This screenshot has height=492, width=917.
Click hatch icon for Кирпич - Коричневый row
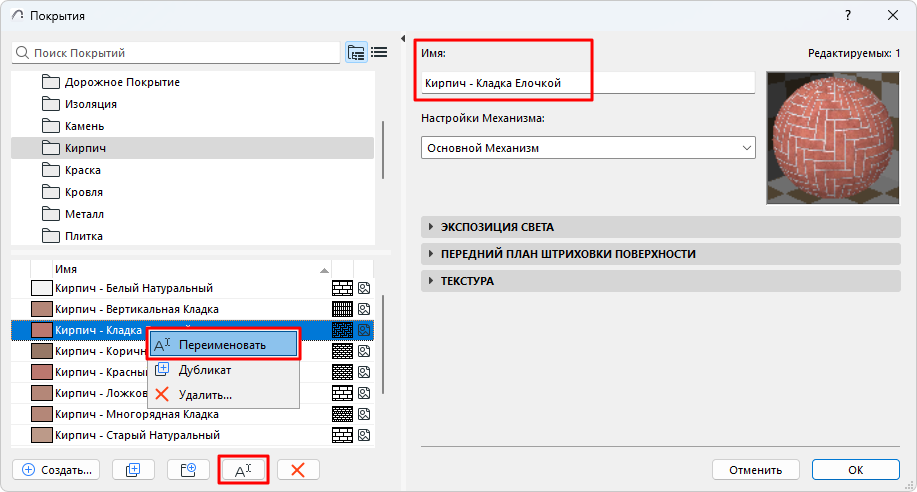pos(342,351)
